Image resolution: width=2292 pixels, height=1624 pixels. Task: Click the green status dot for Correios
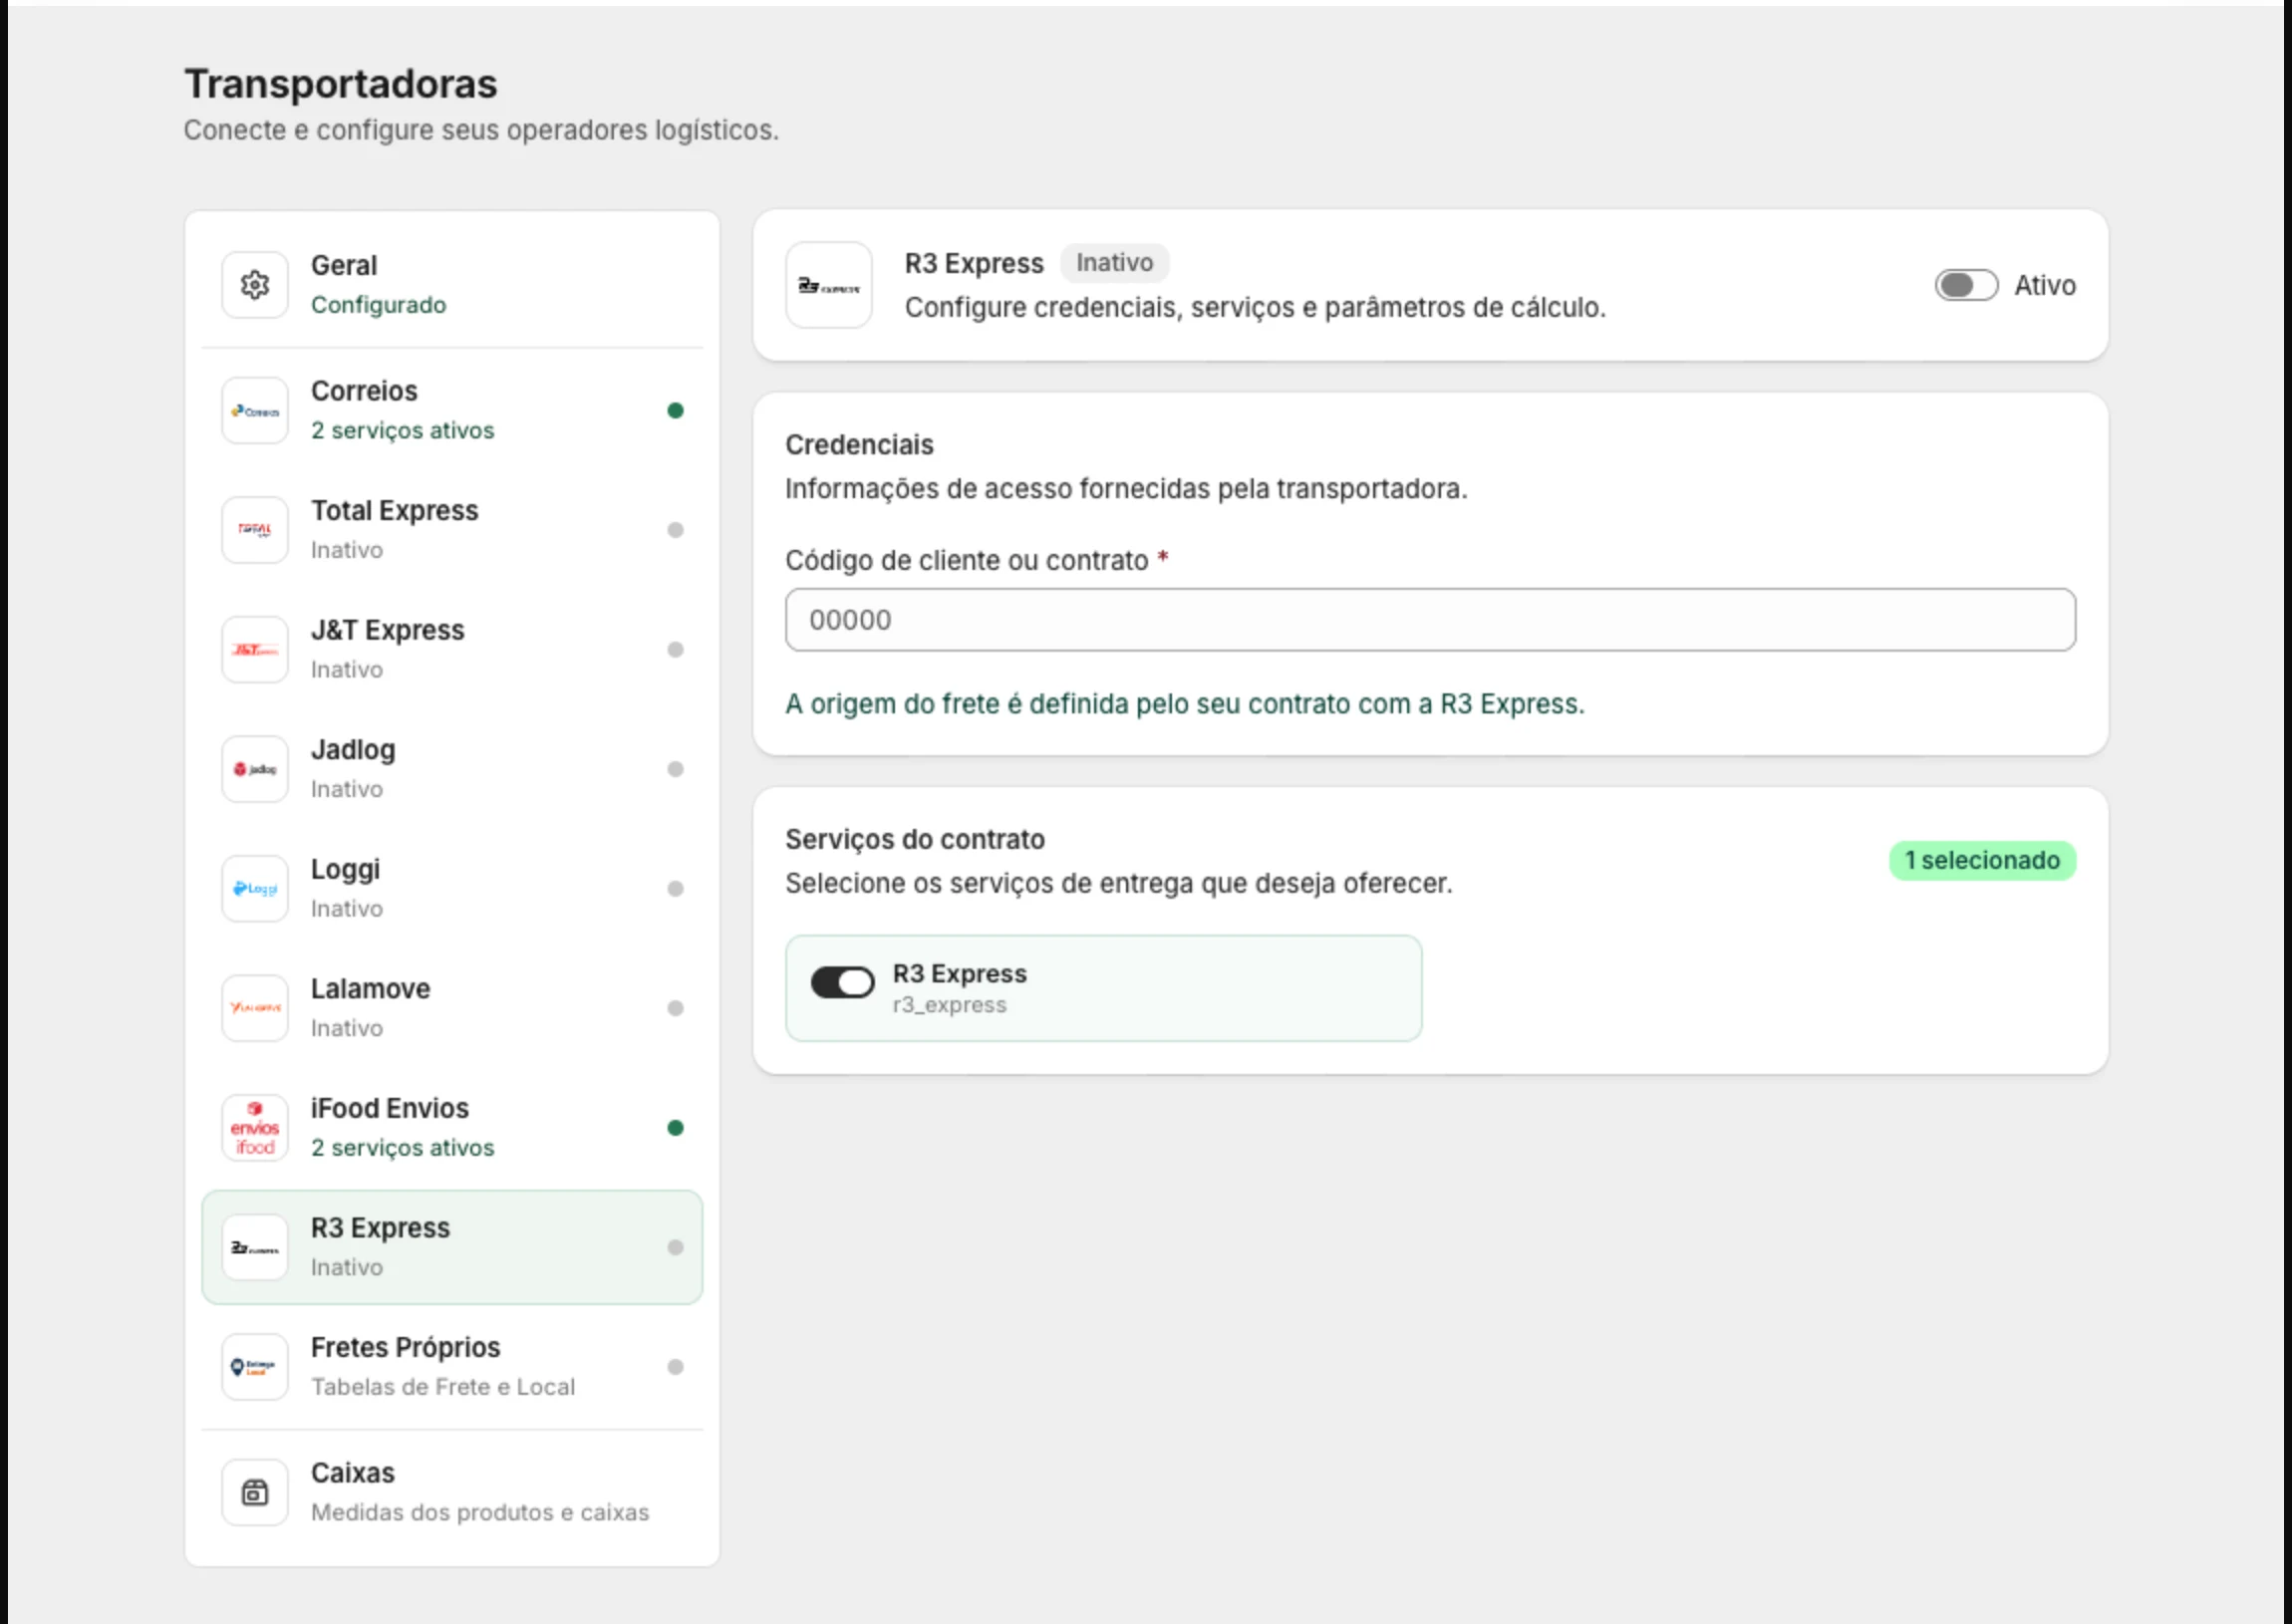pyautogui.click(x=675, y=410)
